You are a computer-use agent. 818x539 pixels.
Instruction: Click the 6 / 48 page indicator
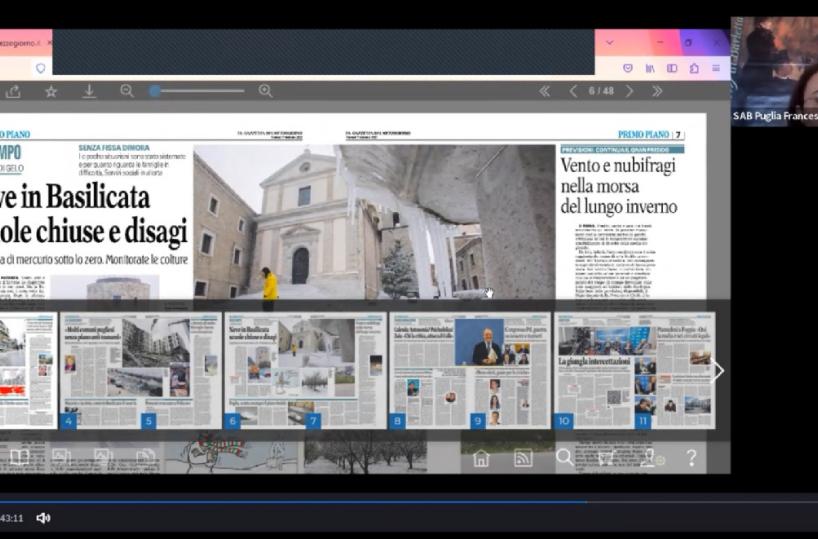pos(601,91)
